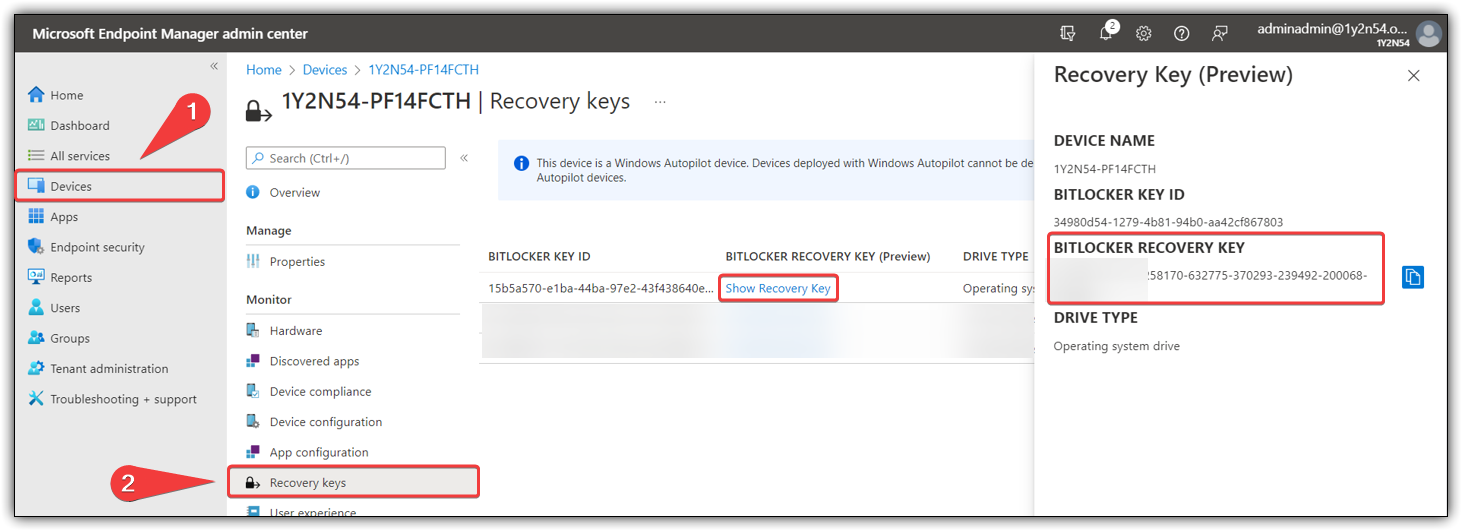Open Devices in the left navigation
The width and height of the screenshot is (1462, 531).
click(71, 187)
